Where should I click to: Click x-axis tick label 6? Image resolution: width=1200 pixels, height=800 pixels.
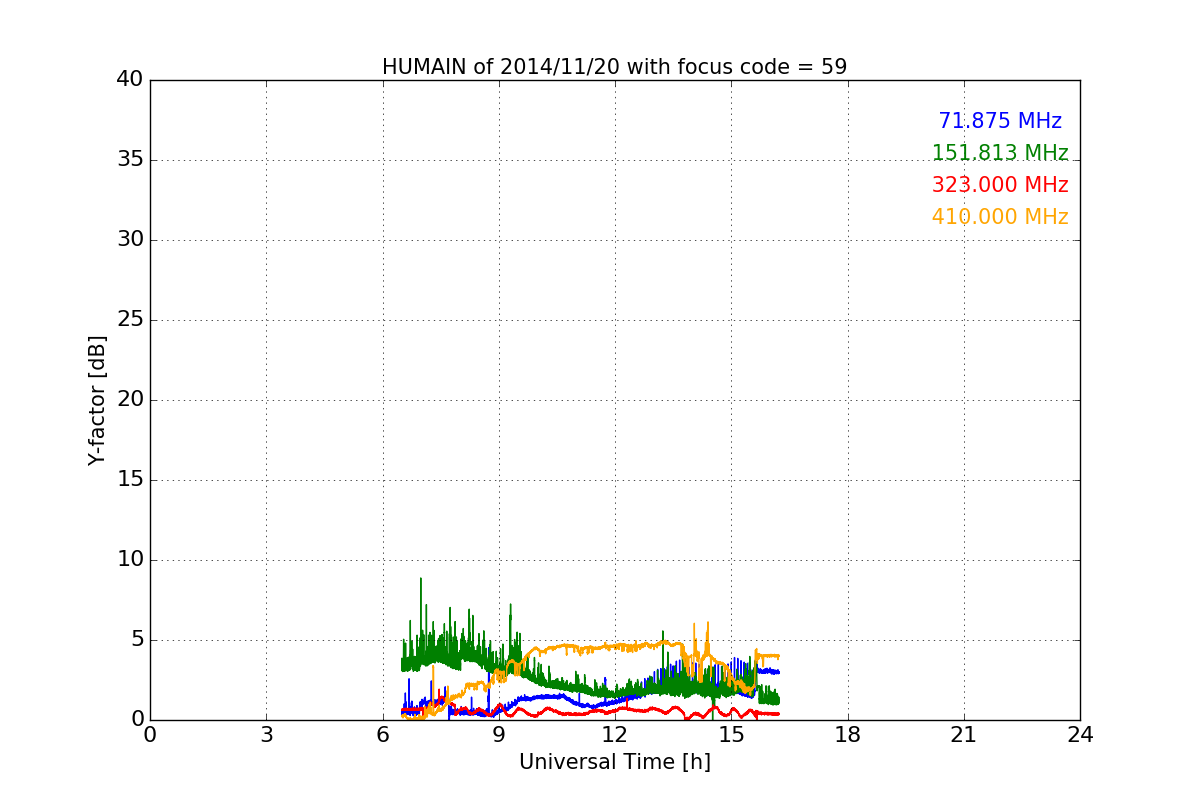[383, 735]
